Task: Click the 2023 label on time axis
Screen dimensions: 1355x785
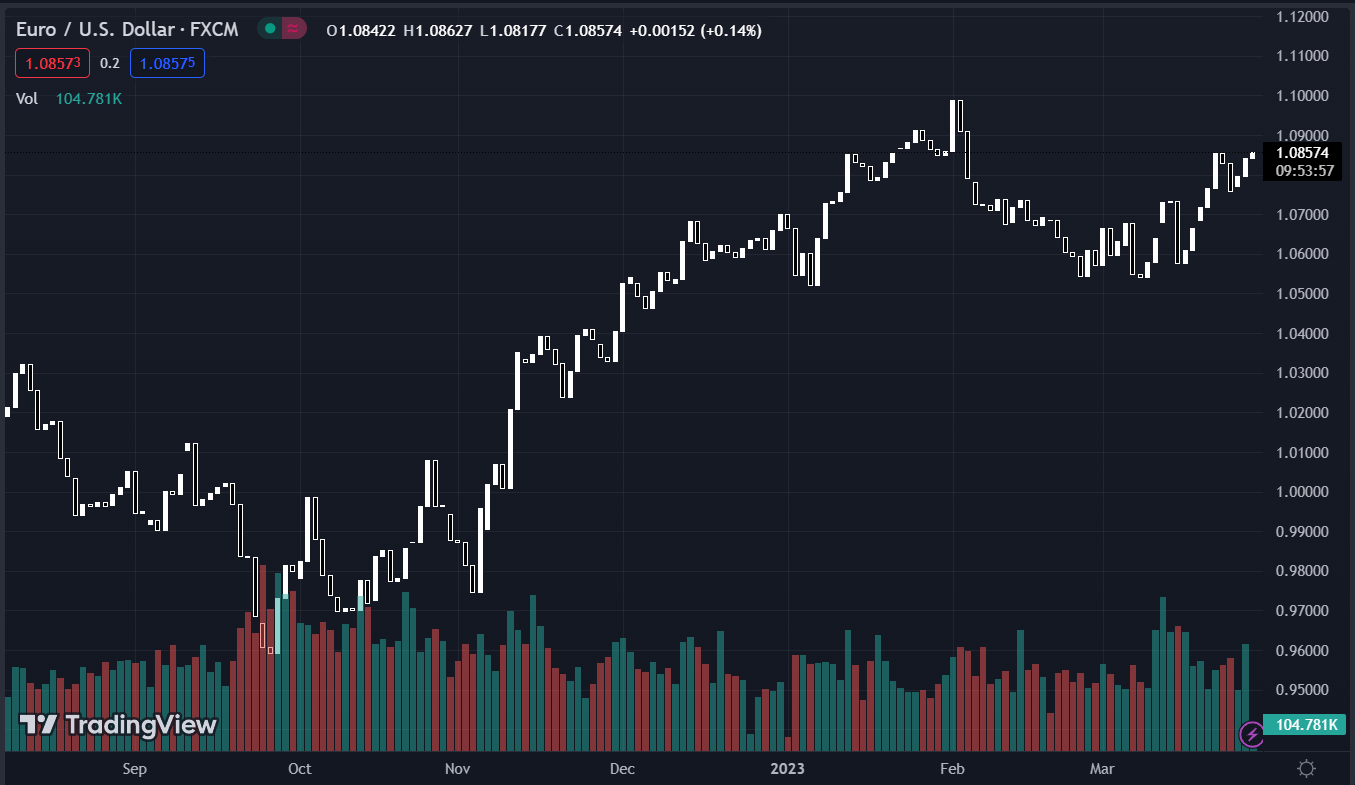Action: point(787,768)
